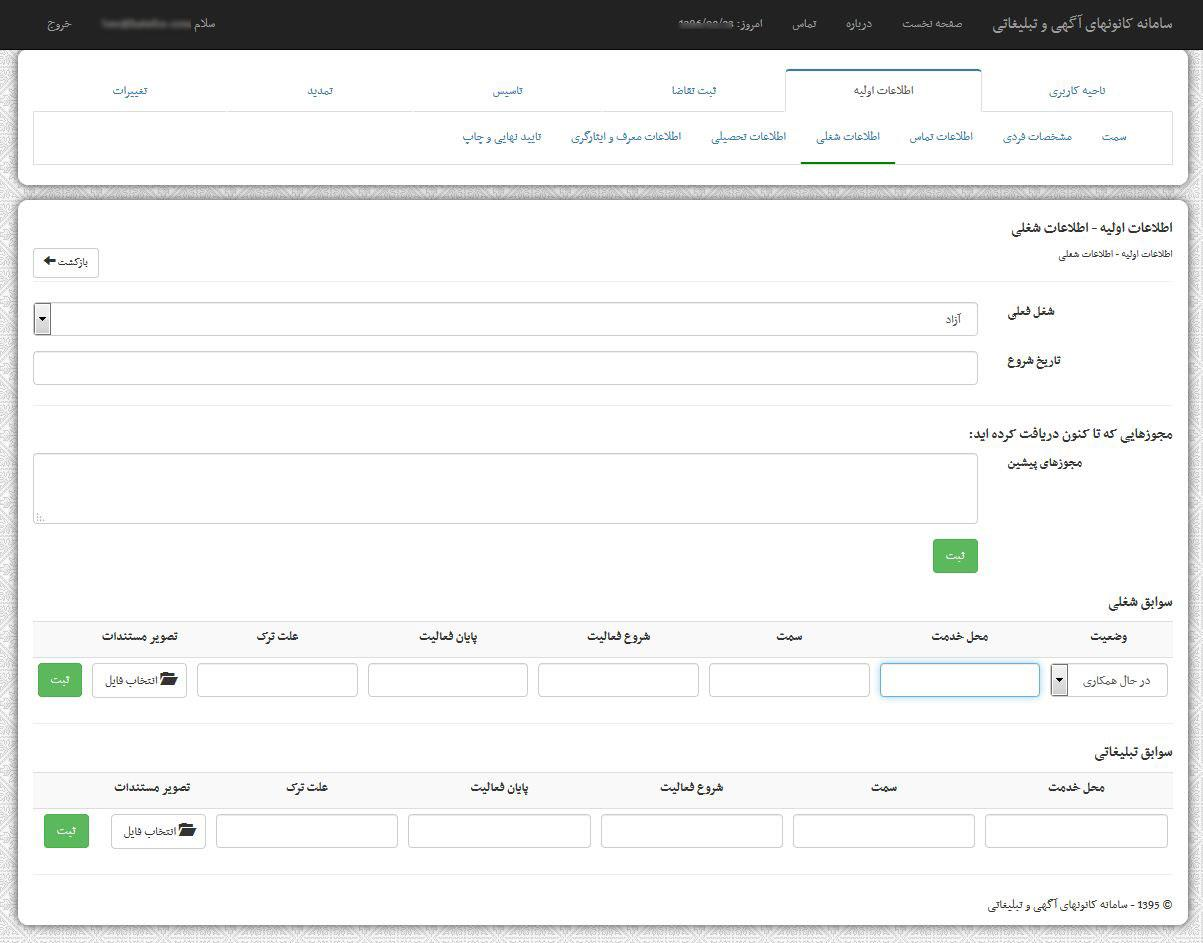Click the اطلاعات اولیه - اطلاعات شغلی breadcrumb text
Viewport: 1203px width, 943px height.
tap(1115, 255)
